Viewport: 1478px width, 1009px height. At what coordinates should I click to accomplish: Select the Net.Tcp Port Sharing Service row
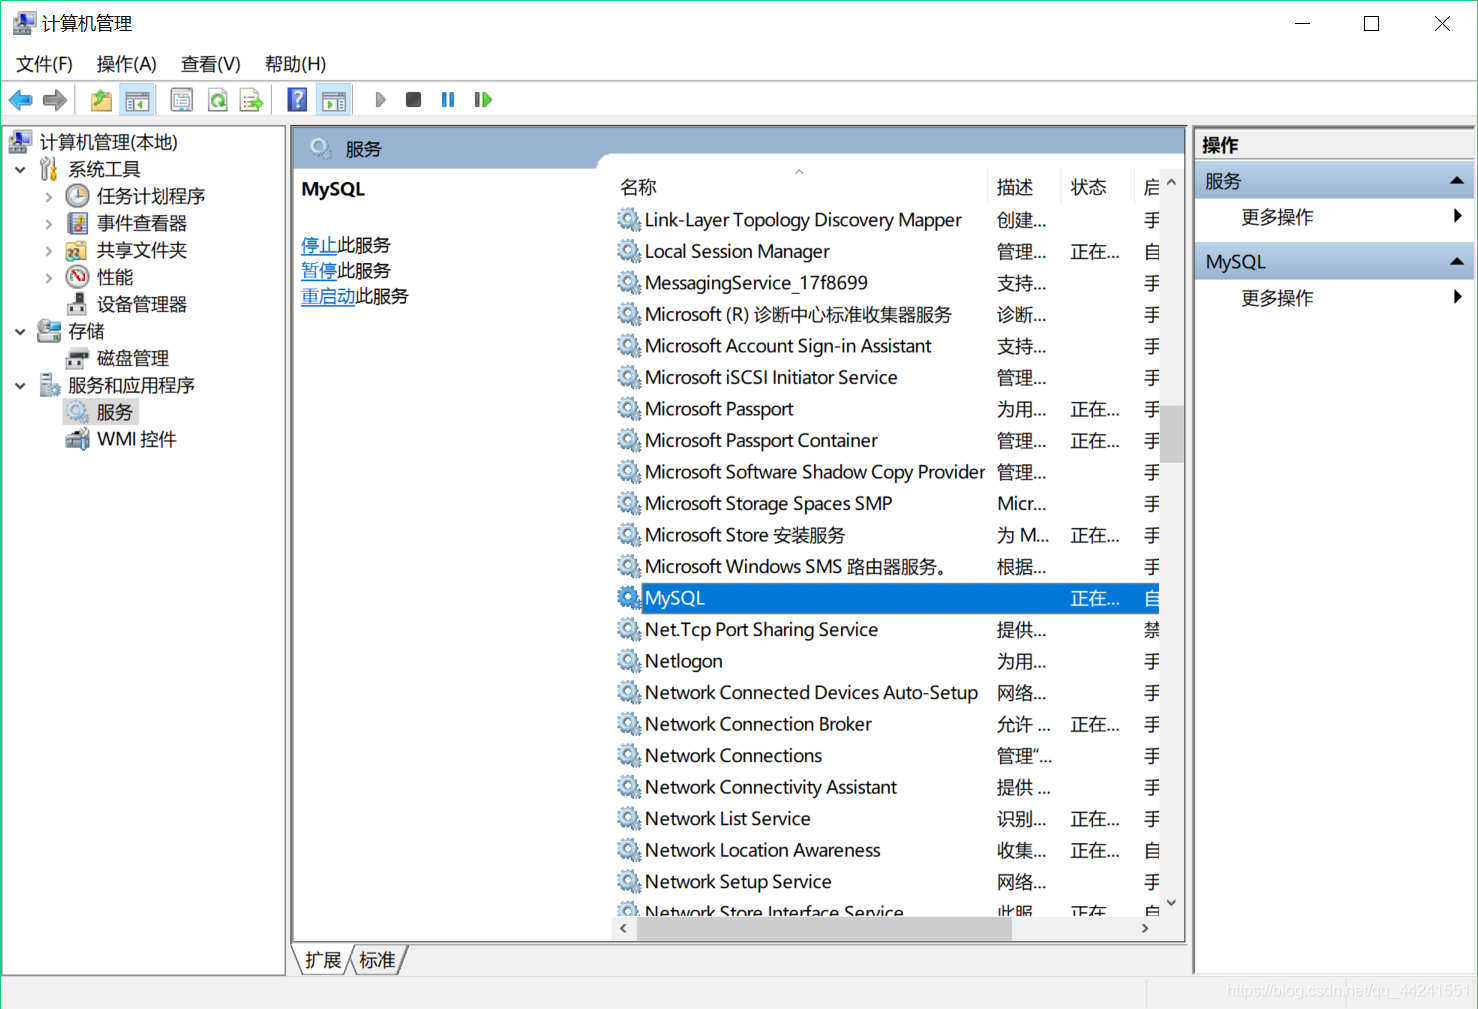[886, 630]
